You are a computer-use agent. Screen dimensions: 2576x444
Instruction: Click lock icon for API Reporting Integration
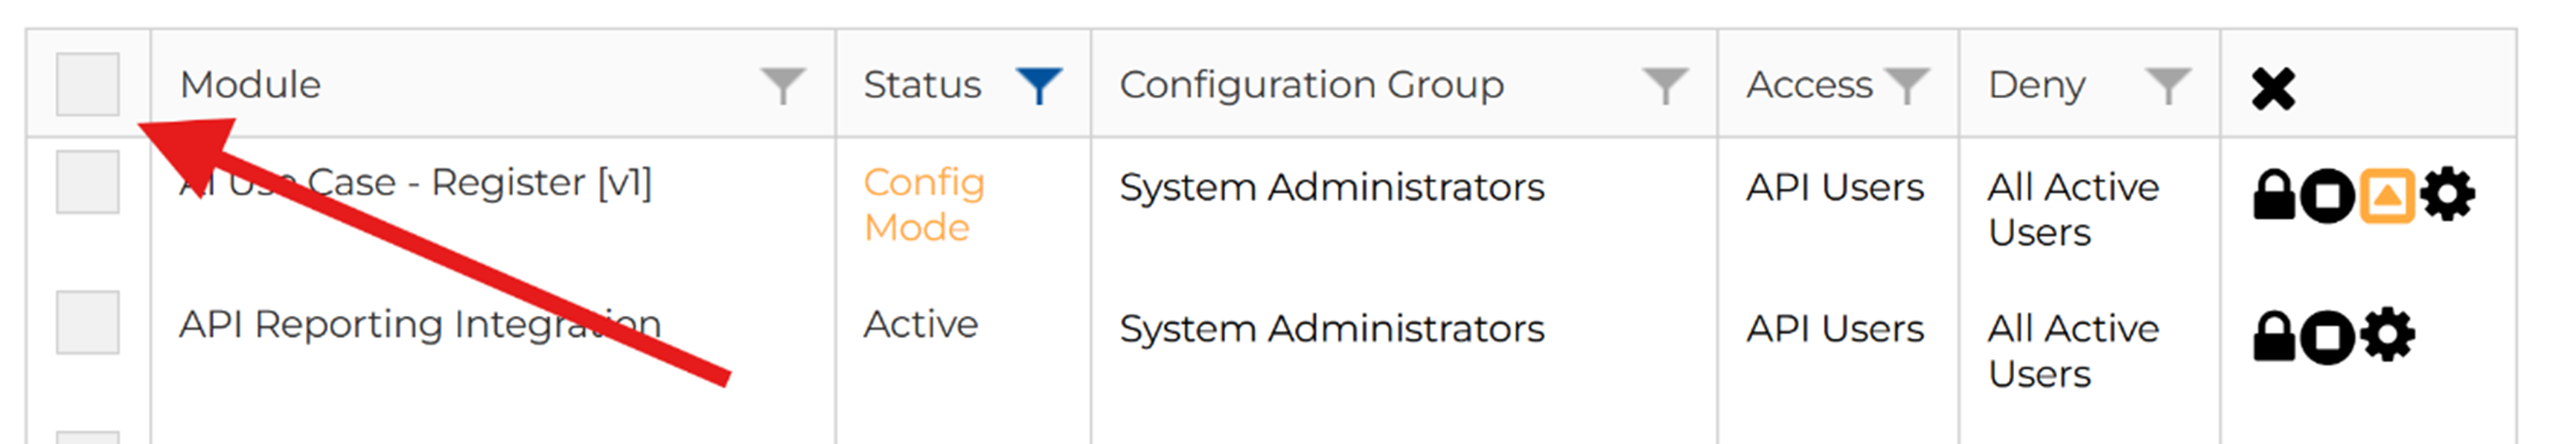(2273, 336)
